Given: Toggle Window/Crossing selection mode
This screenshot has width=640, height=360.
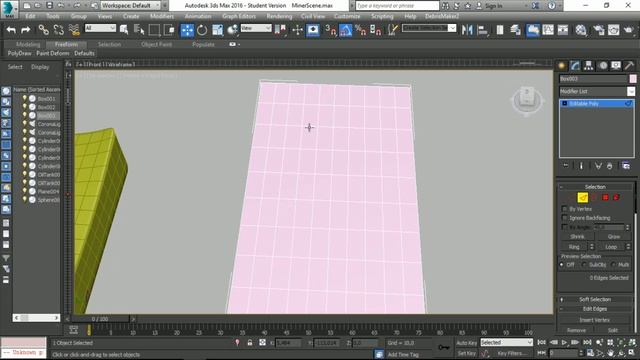Looking at the screenshot, I should (169, 30).
